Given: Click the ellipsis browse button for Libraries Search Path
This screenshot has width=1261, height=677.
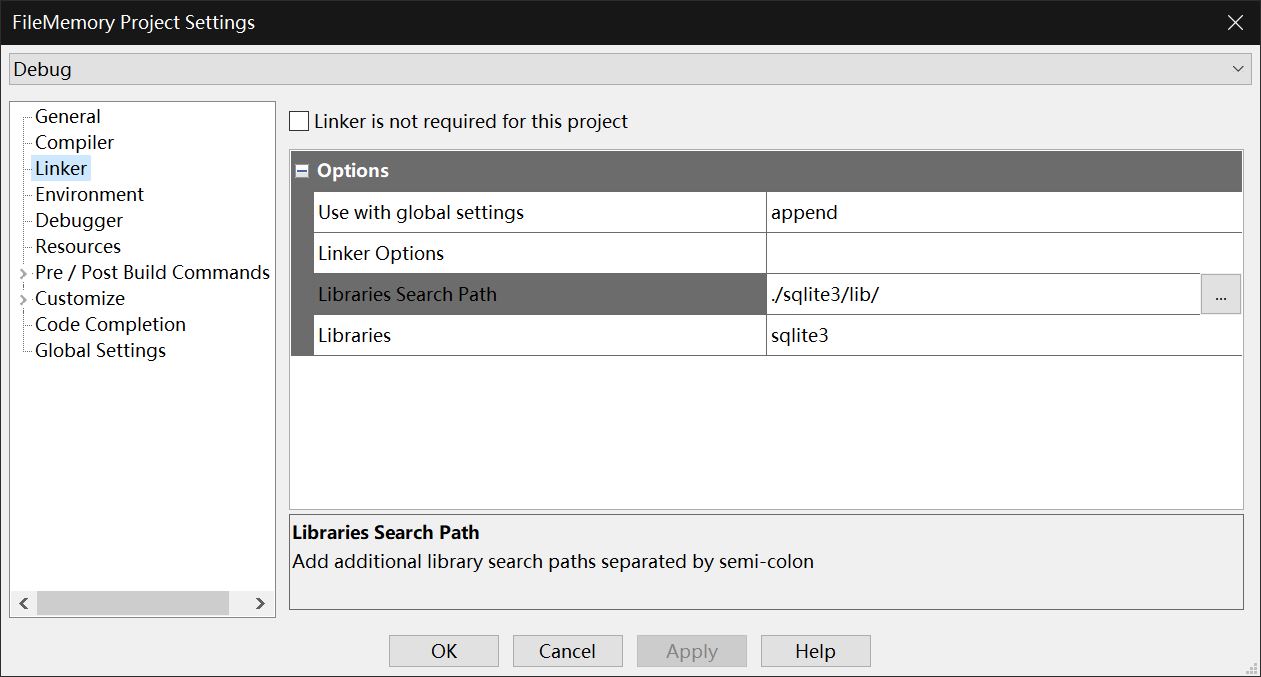Looking at the screenshot, I should pyautogui.click(x=1220, y=295).
